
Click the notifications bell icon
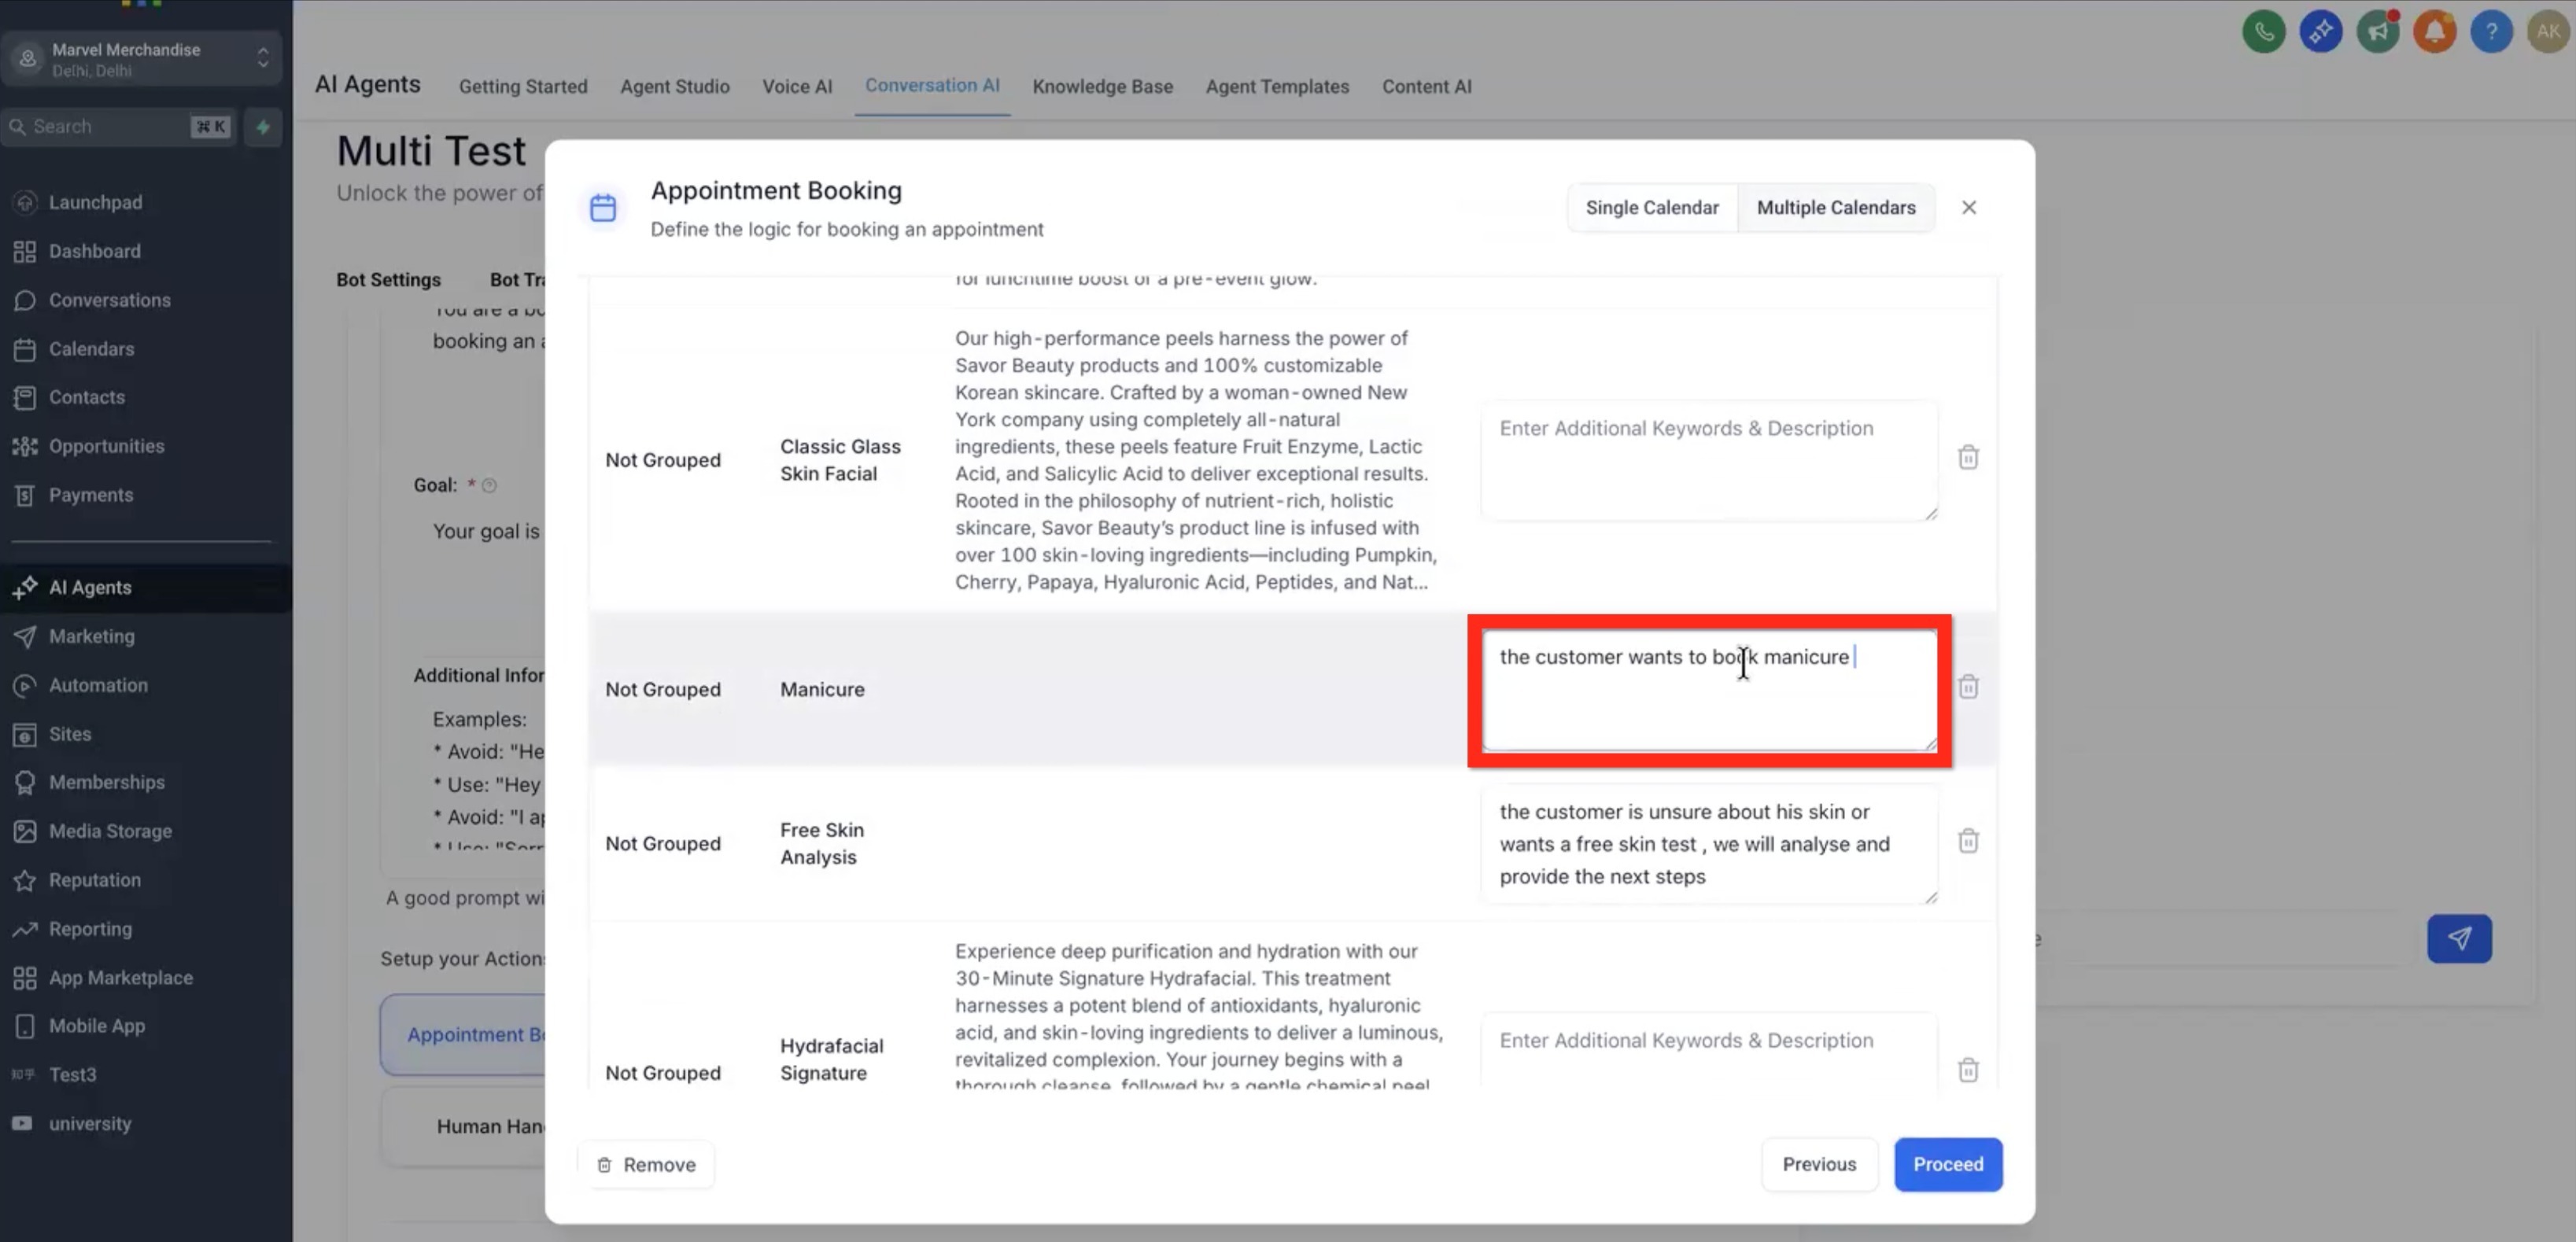click(2434, 32)
